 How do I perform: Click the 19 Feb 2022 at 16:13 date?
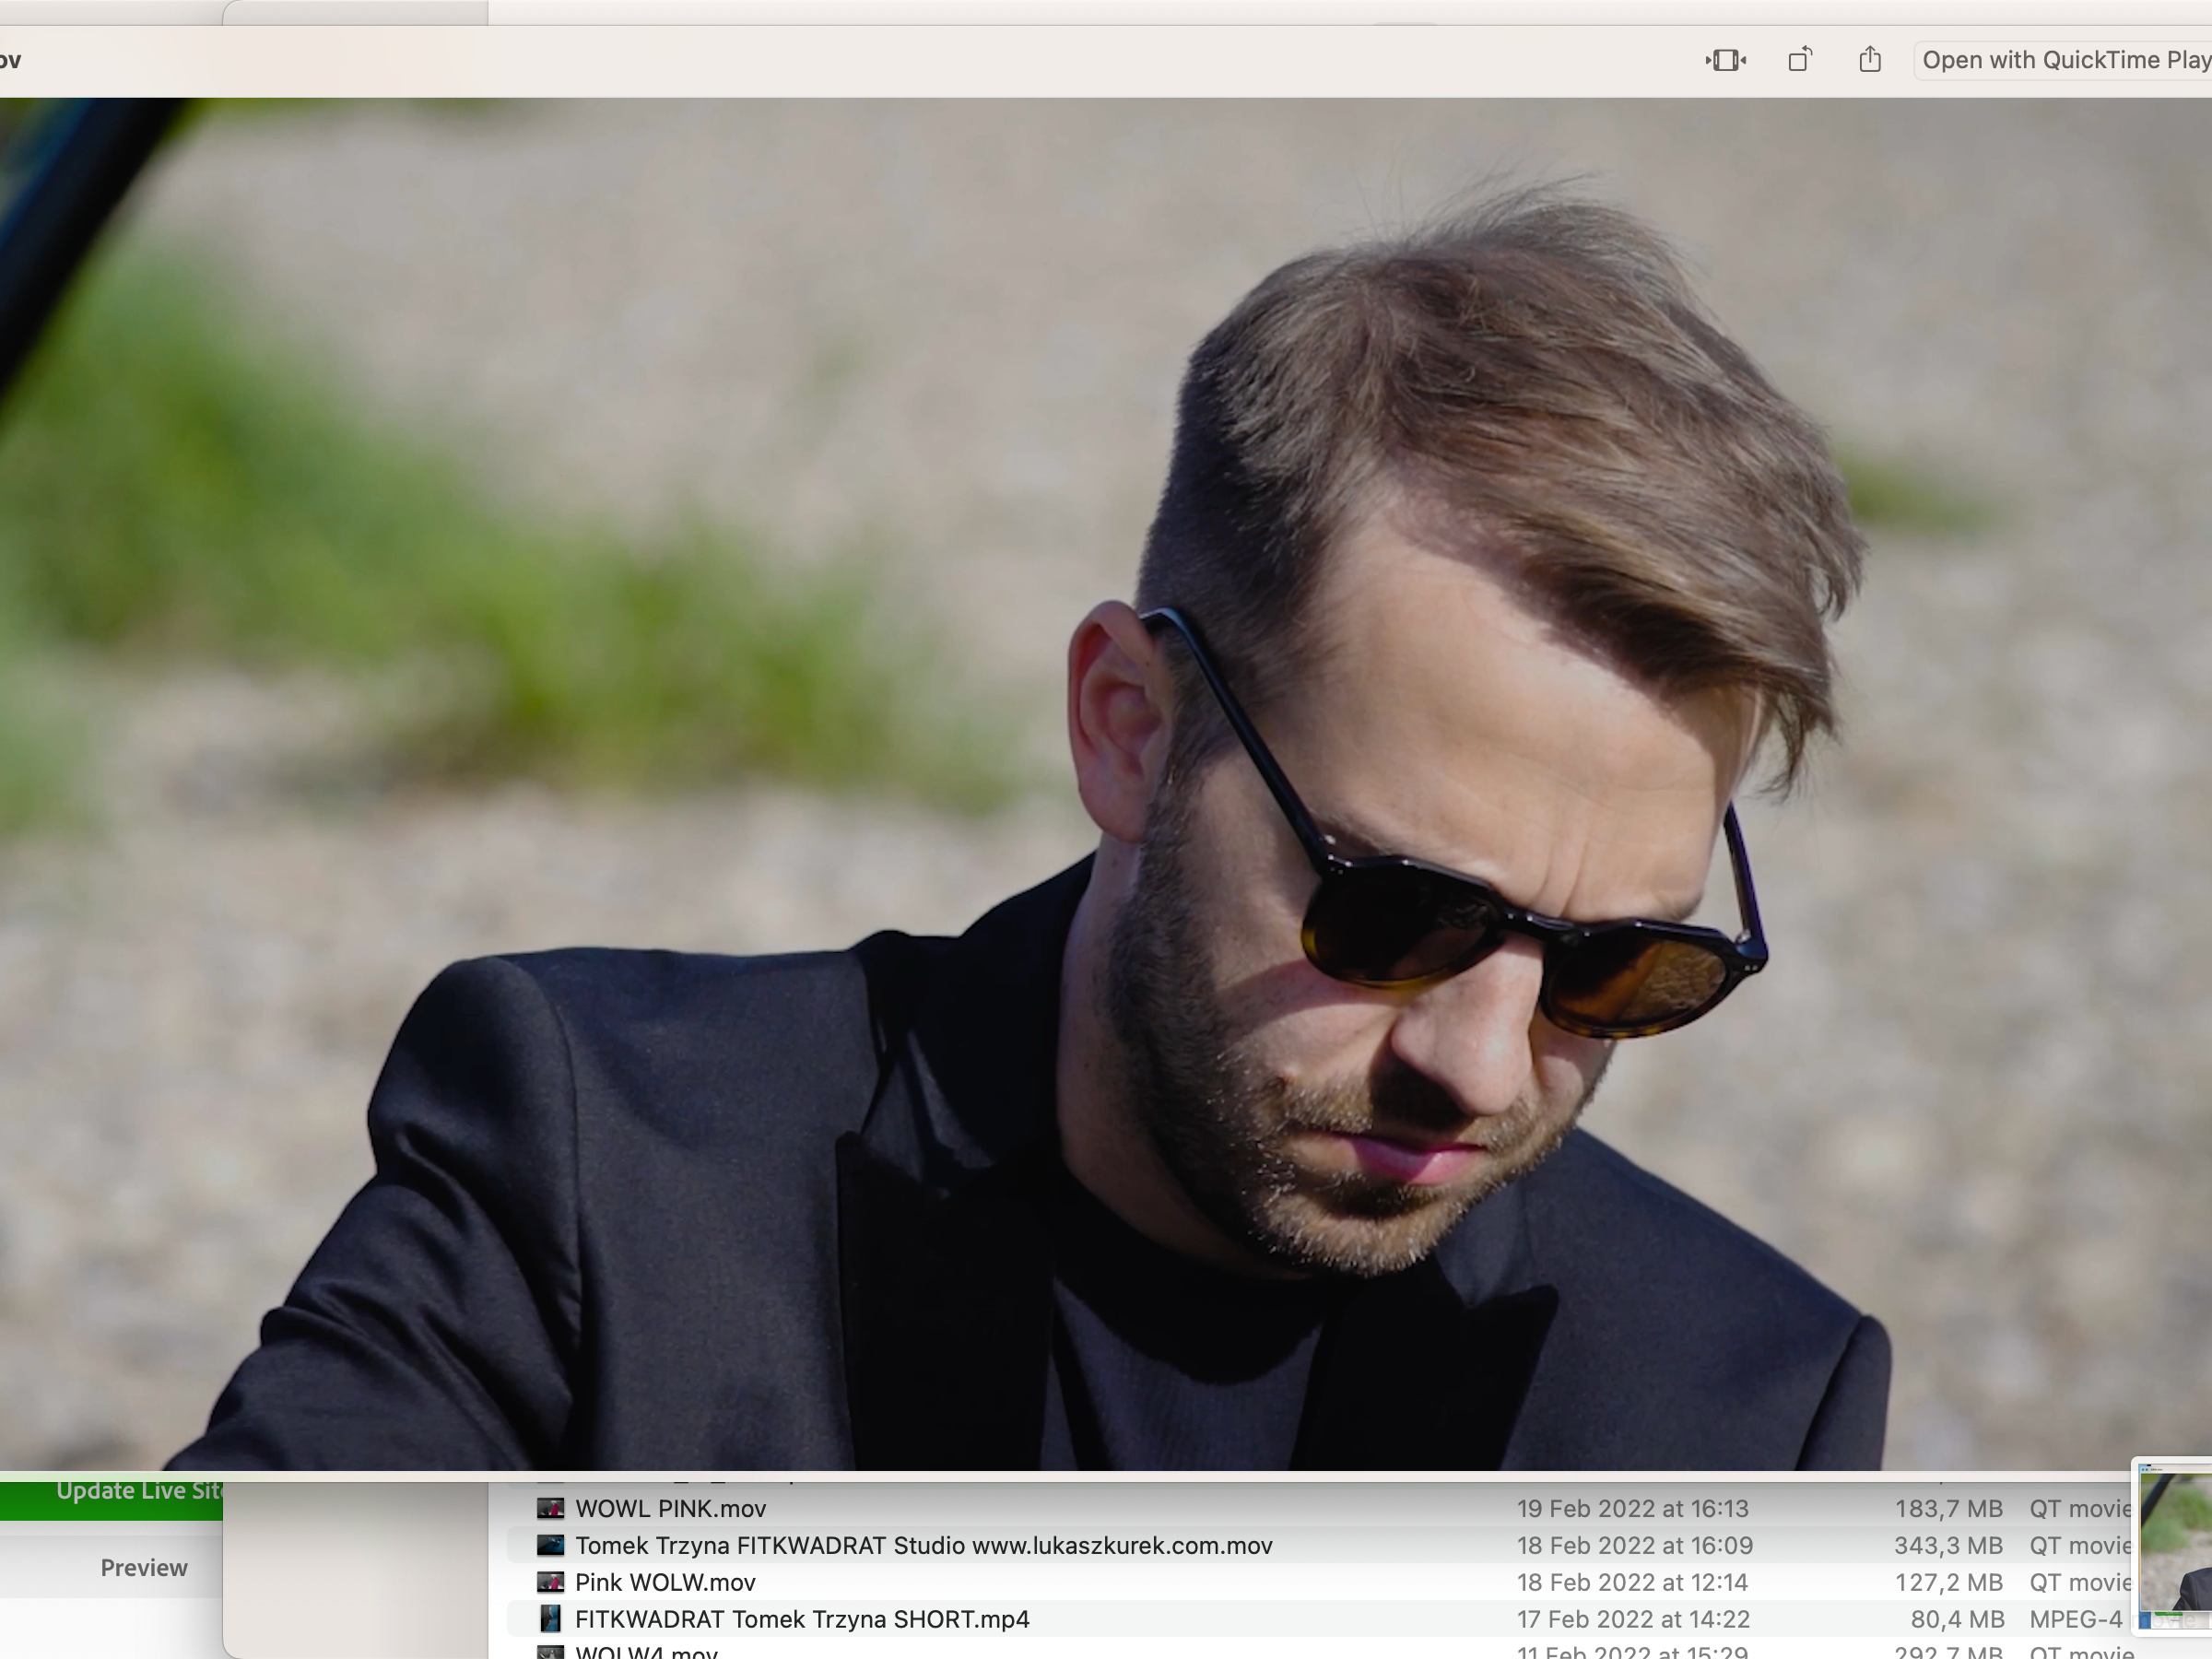pos(1632,1508)
